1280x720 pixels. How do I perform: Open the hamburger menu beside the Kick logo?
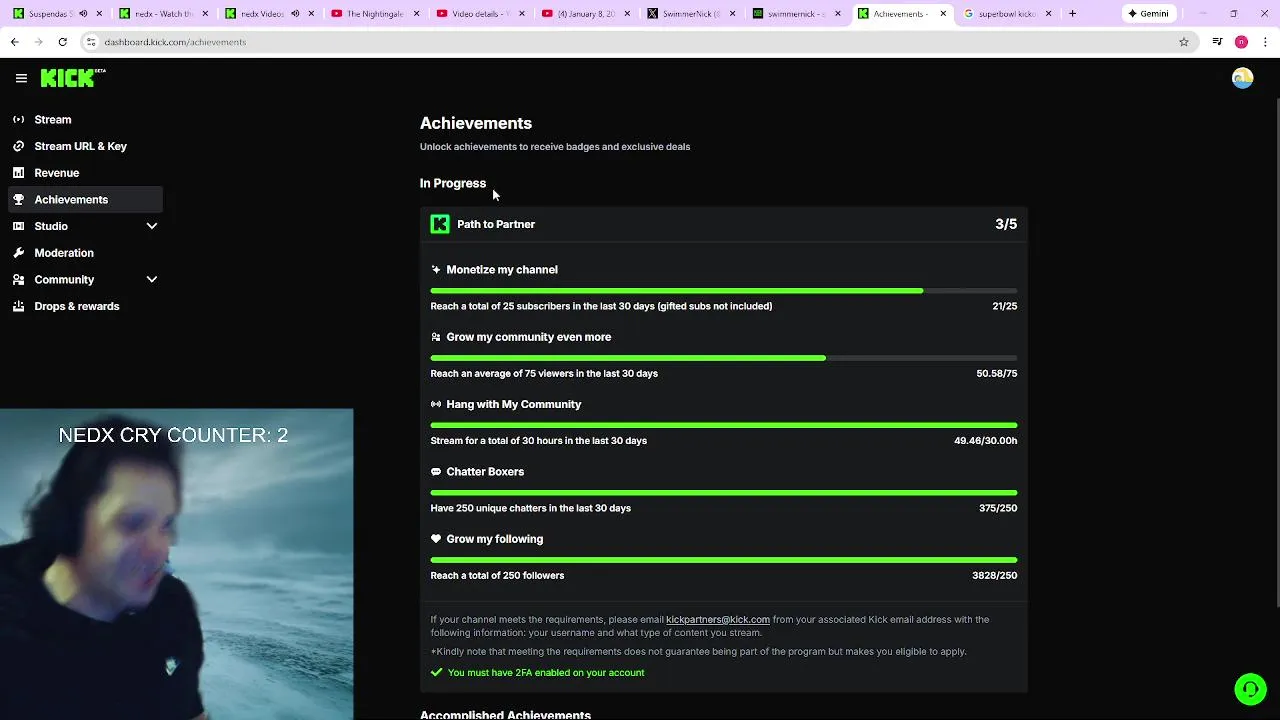coord(21,78)
